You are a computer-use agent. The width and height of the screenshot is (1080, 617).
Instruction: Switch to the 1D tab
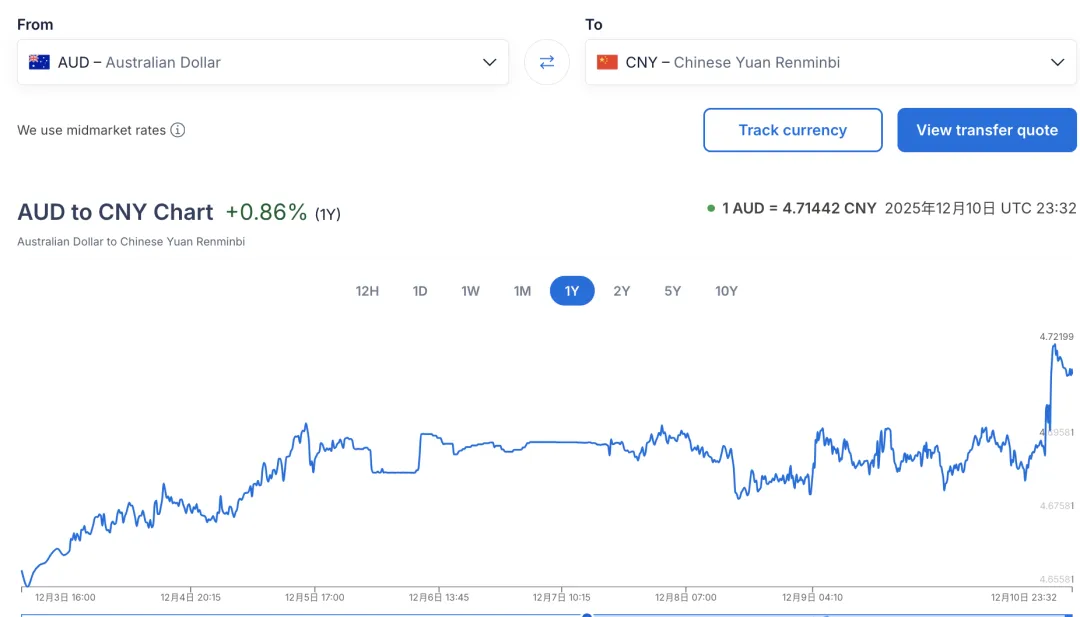click(x=420, y=291)
